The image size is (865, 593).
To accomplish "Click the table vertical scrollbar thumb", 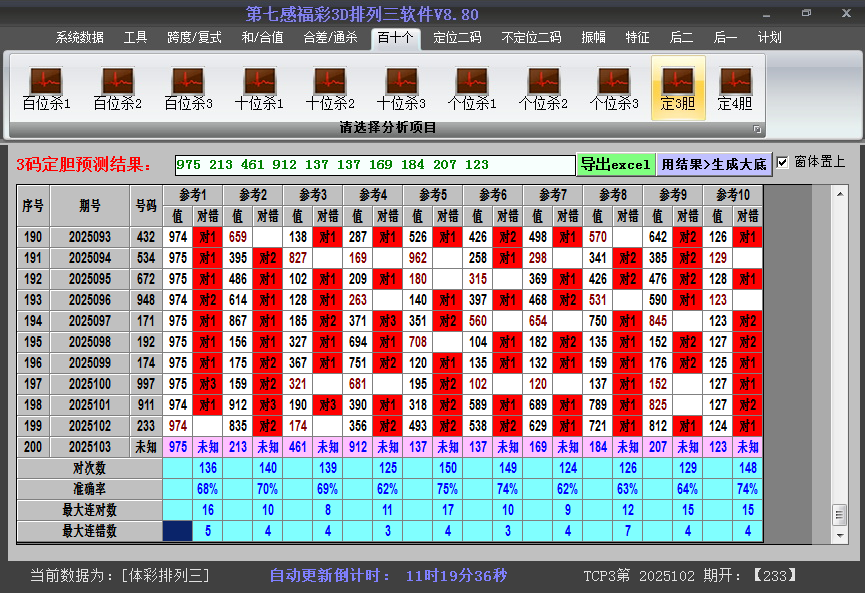I will [839, 515].
